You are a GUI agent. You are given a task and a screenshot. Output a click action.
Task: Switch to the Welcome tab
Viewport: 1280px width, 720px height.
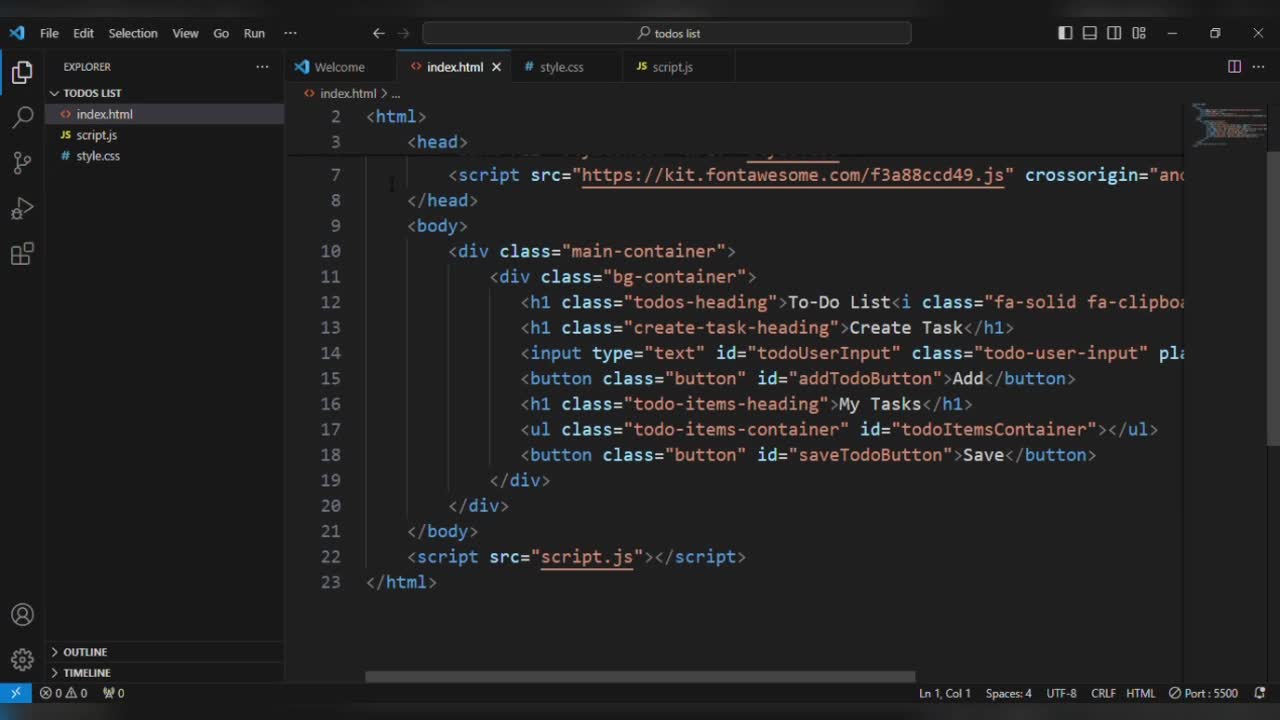point(340,67)
